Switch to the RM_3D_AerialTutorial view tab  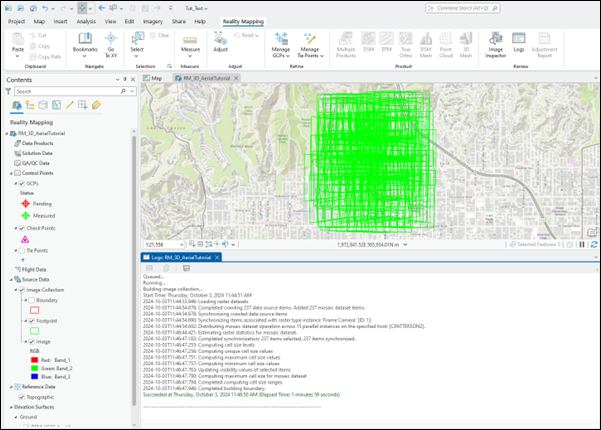pyautogui.click(x=206, y=76)
